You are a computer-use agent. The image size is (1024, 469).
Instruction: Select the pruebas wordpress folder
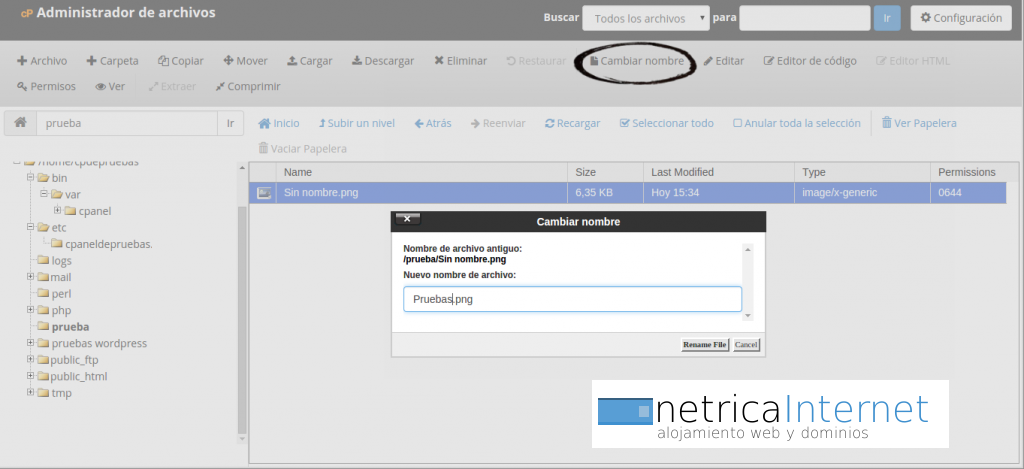pos(98,343)
